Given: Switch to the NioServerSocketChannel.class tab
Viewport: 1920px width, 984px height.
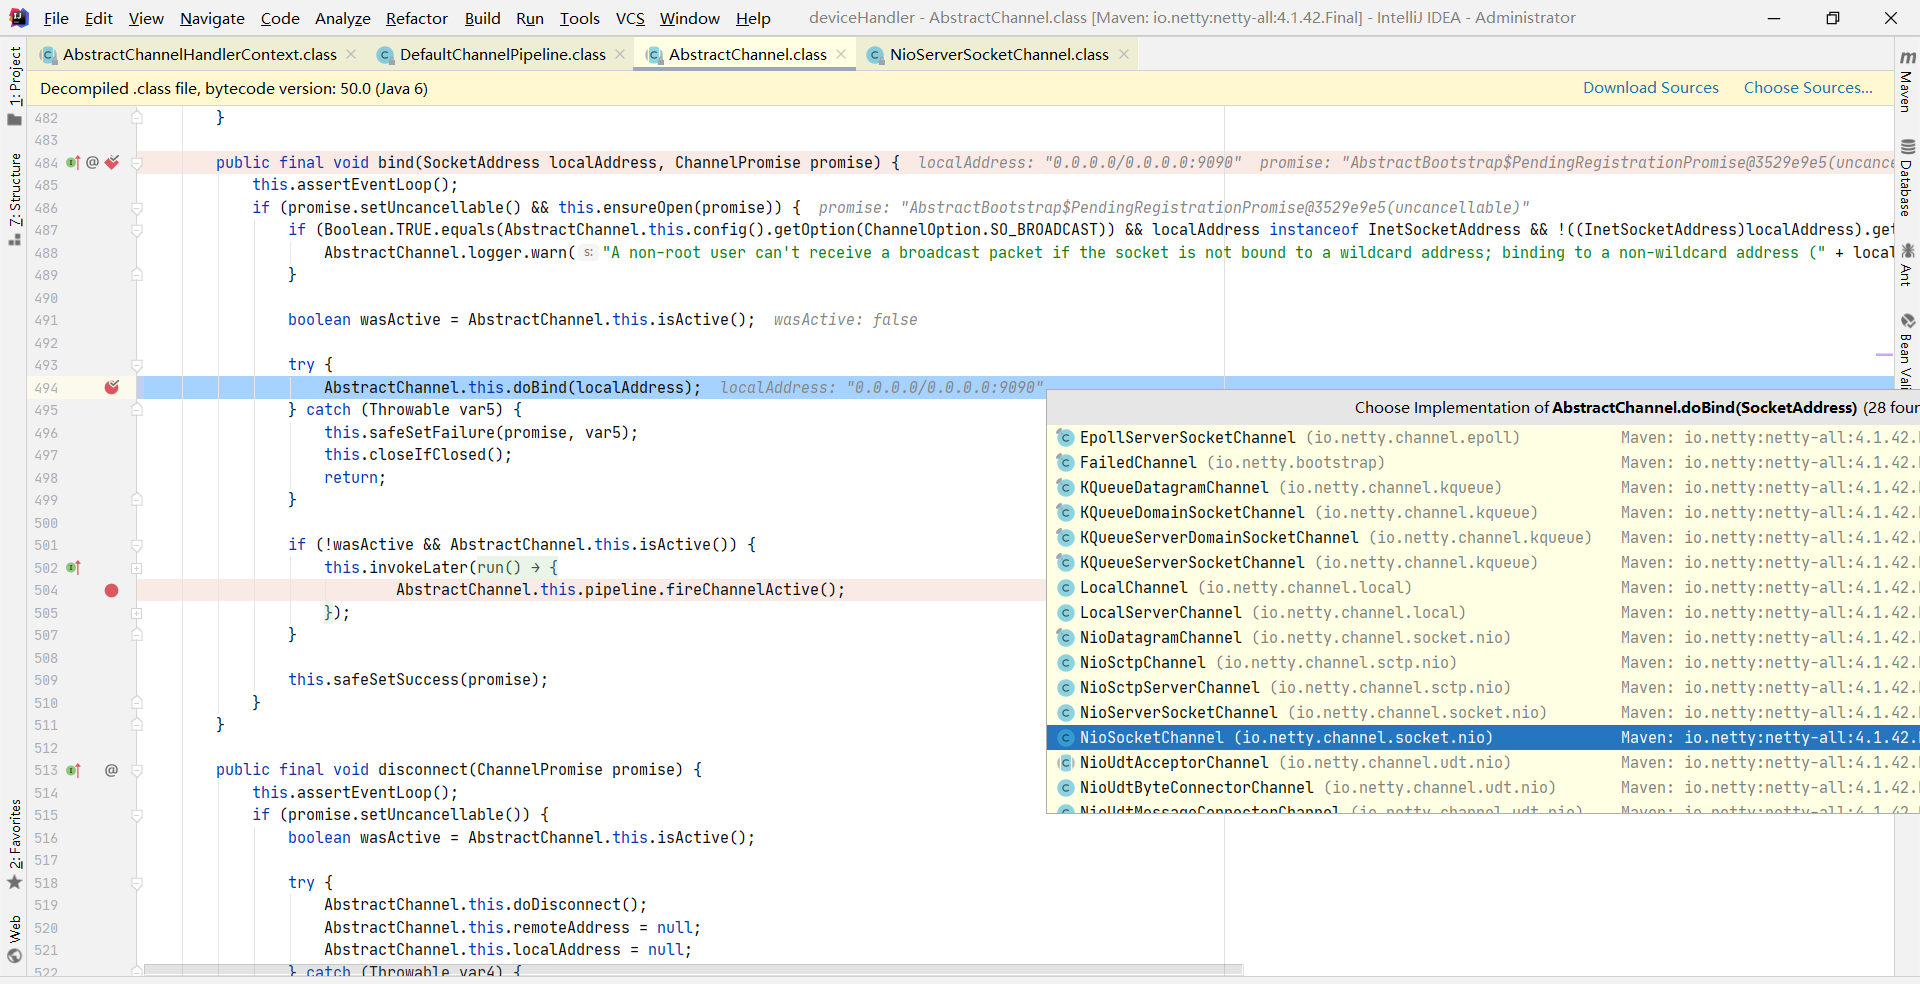Looking at the screenshot, I should point(999,54).
